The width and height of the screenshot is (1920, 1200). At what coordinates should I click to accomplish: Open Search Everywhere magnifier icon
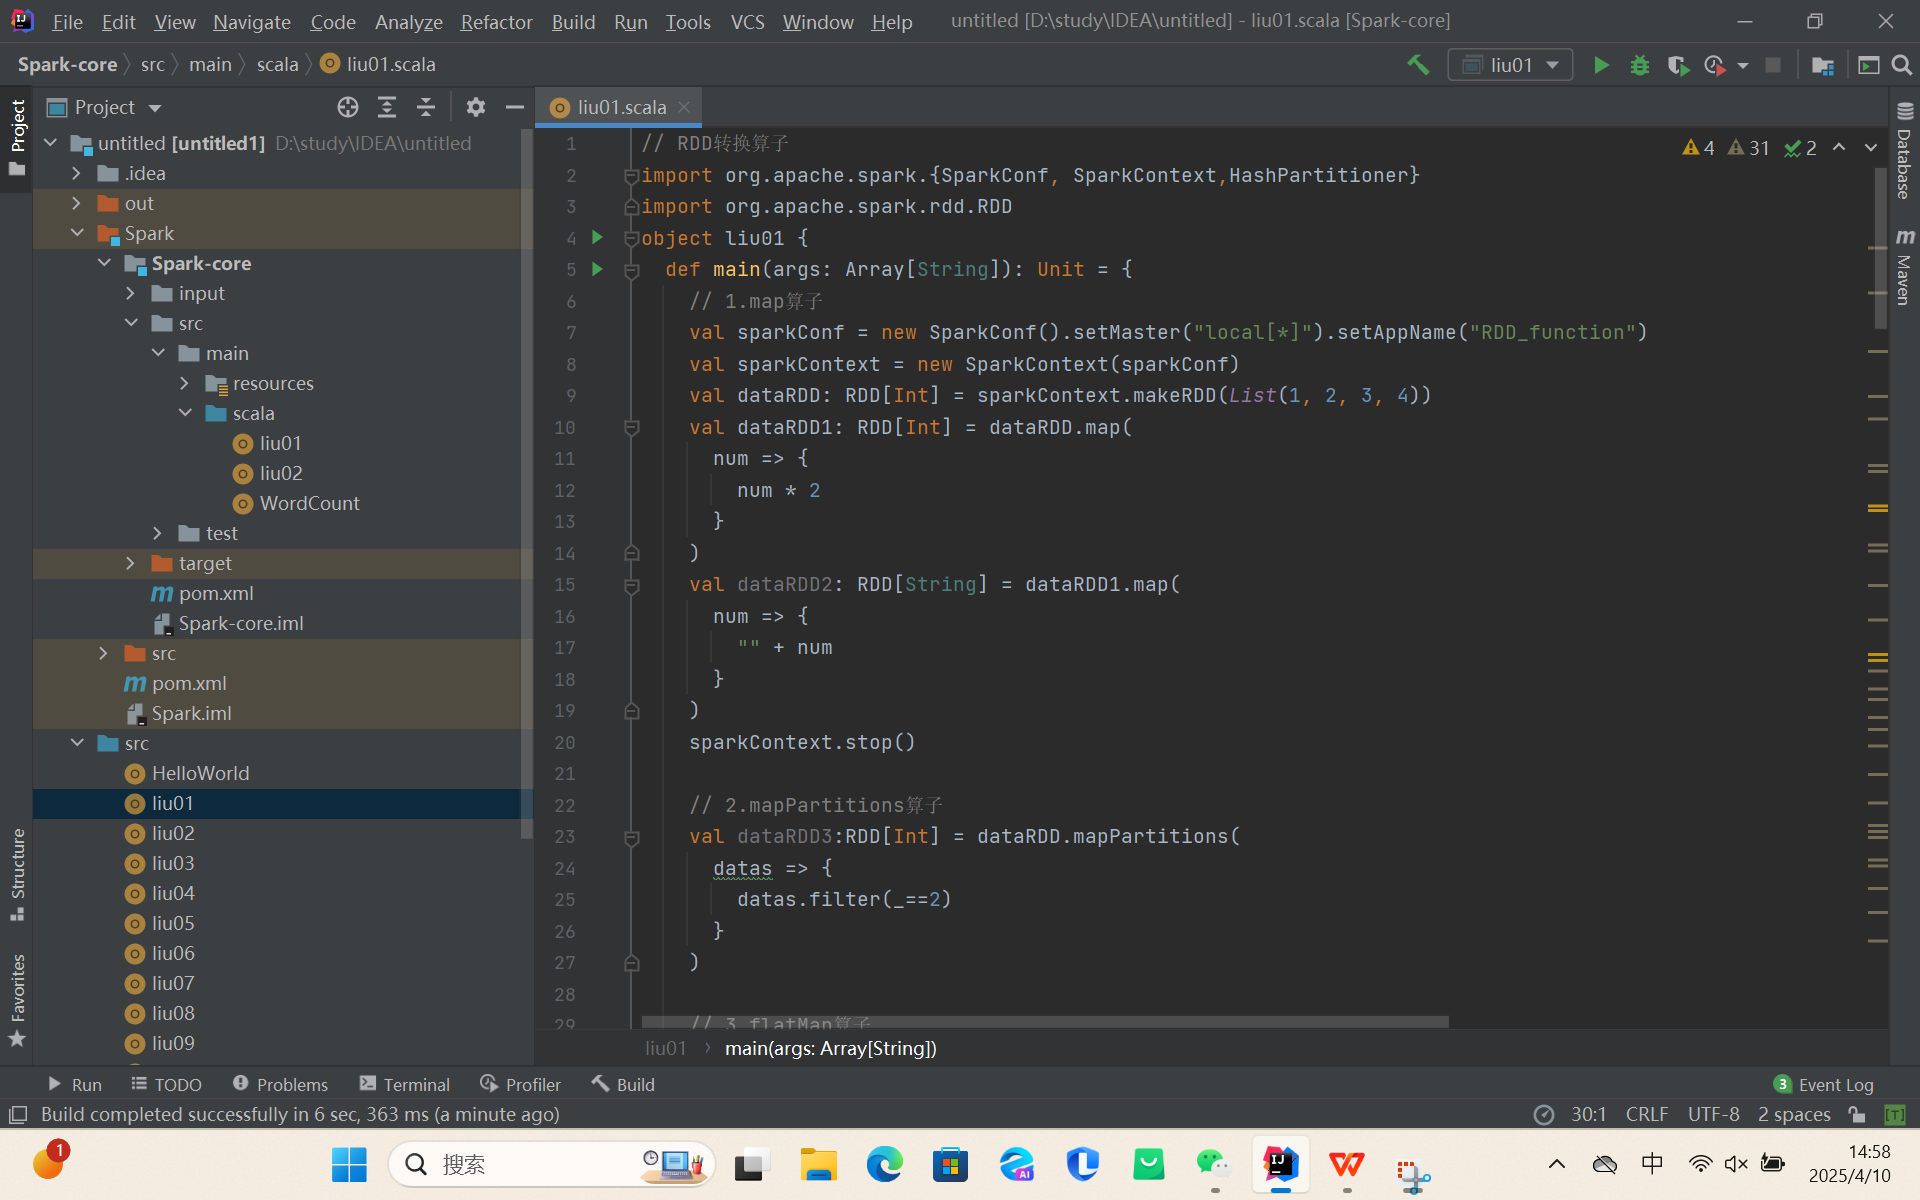pyautogui.click(x=1902, y=65)
